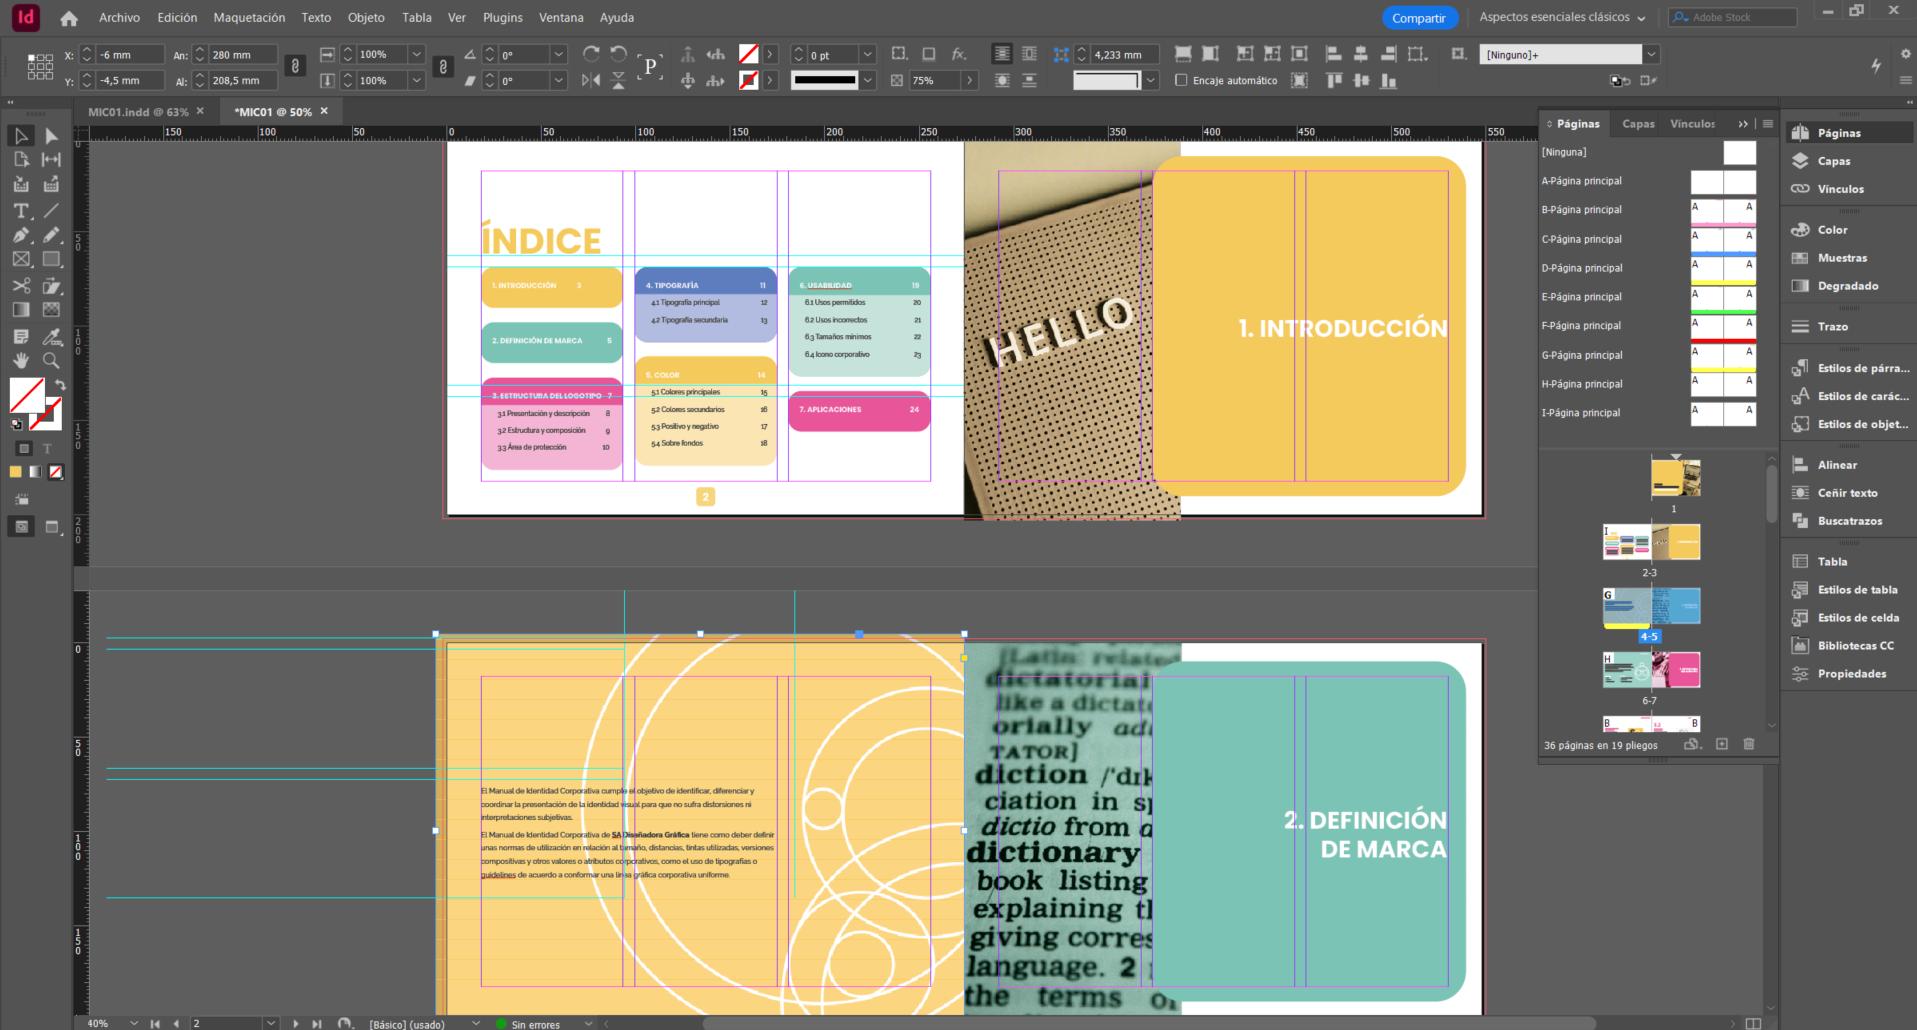Select the pages 6-7 spread thumbnail
The image size is (1917, 1030).
coord(1650,670)
